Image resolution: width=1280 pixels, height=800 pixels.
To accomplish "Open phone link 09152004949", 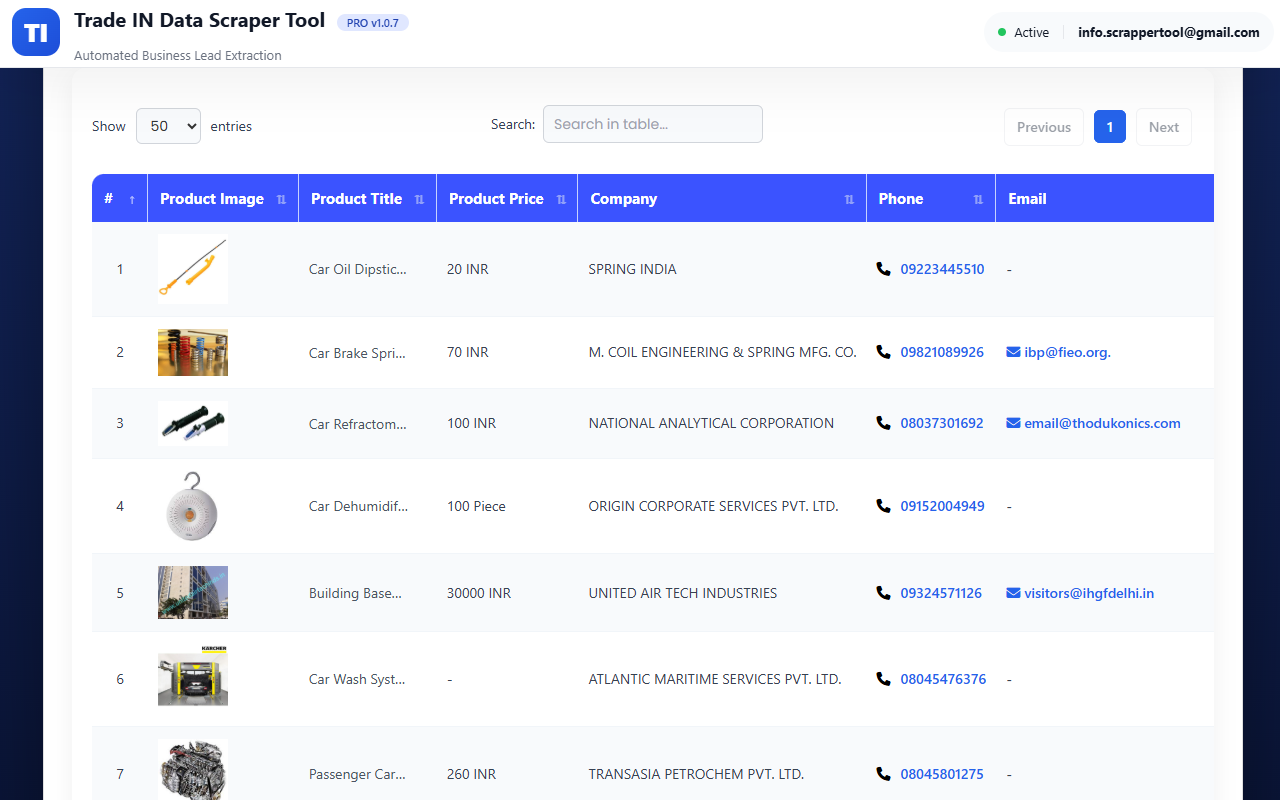I will click(x=942, y=506).
